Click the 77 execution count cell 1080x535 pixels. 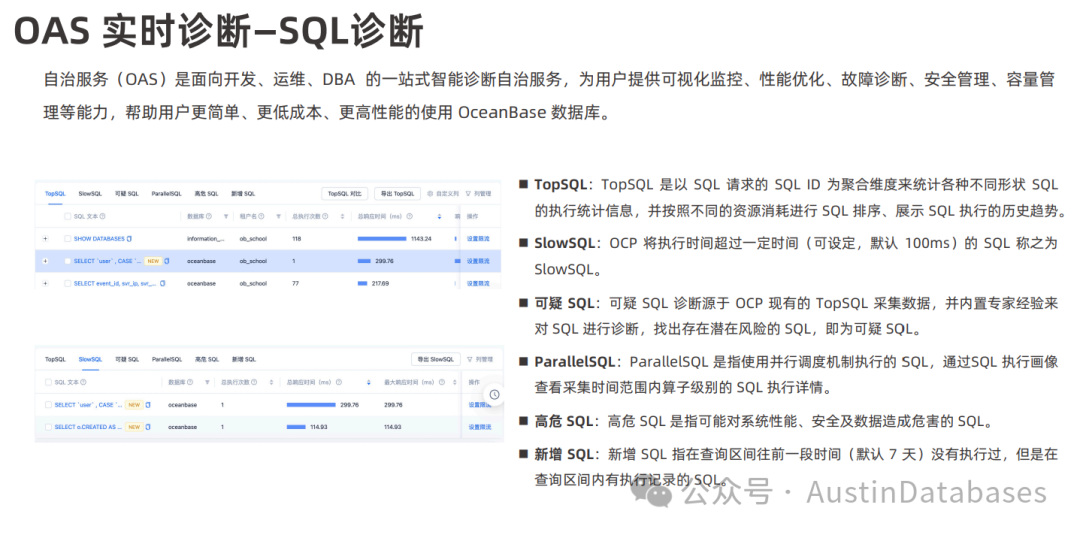point(295,284)
